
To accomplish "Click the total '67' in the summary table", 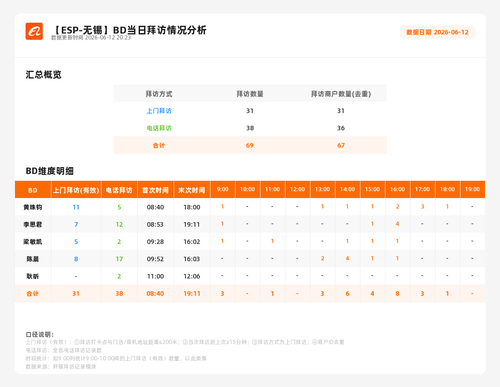I will click(x=341, y=145).
